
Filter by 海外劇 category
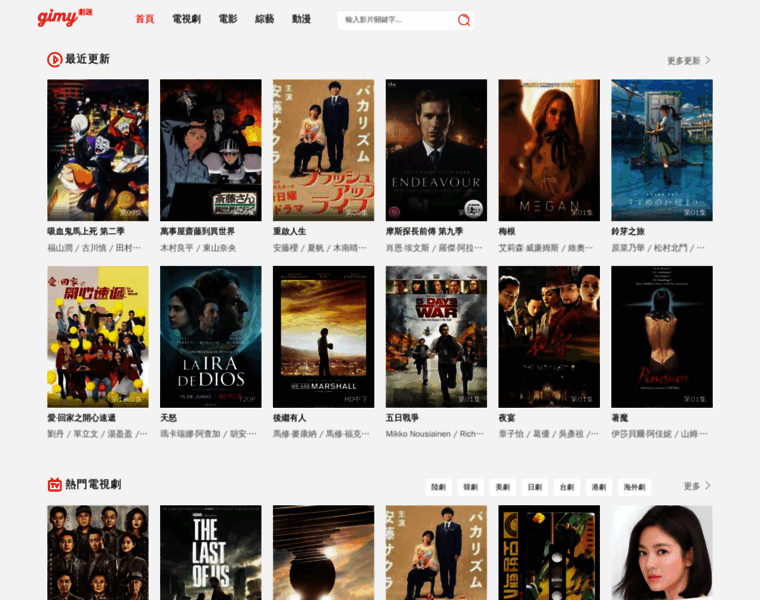(634, 487)
